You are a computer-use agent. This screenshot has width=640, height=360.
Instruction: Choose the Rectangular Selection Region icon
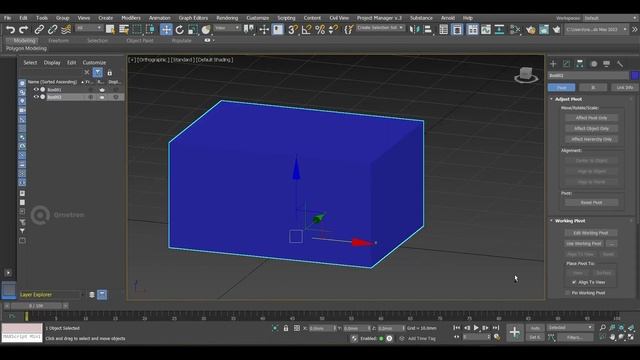(137, 29)
